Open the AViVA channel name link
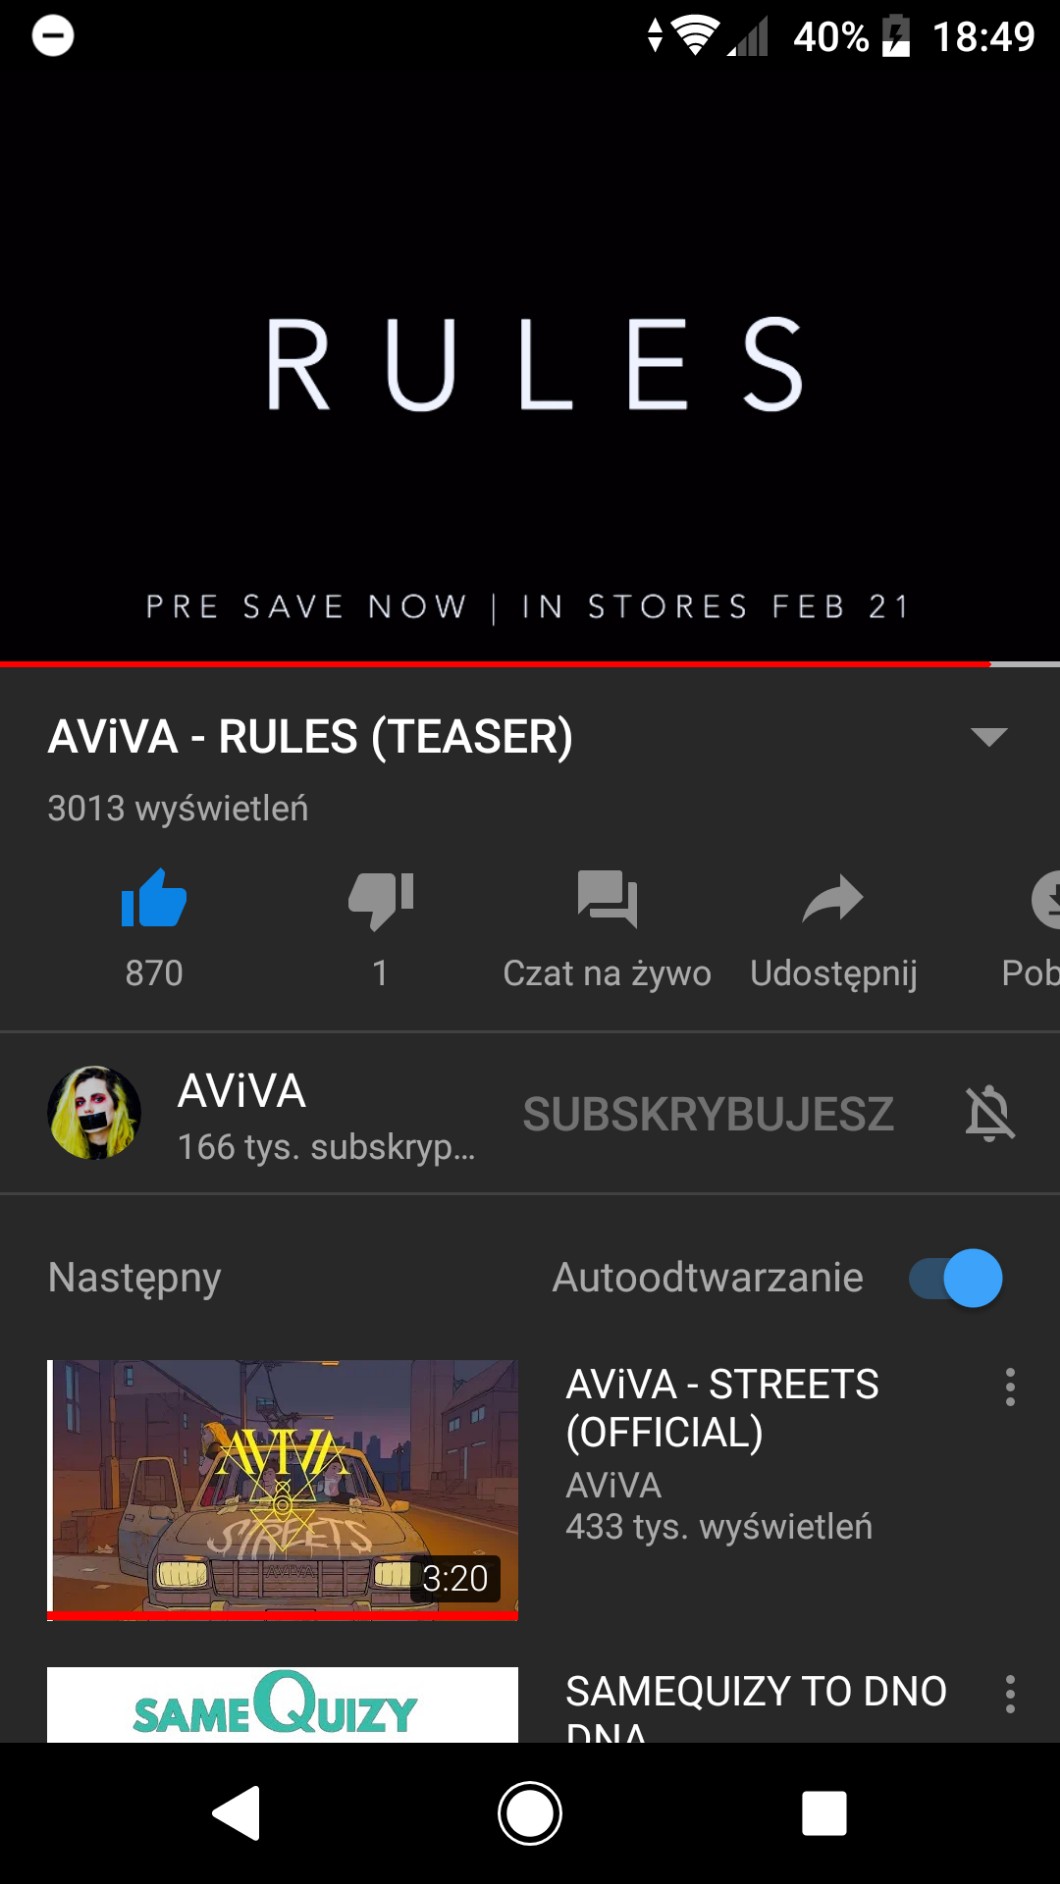The width and height of the screenshot is (1060, 1884). coord(241,1090)
